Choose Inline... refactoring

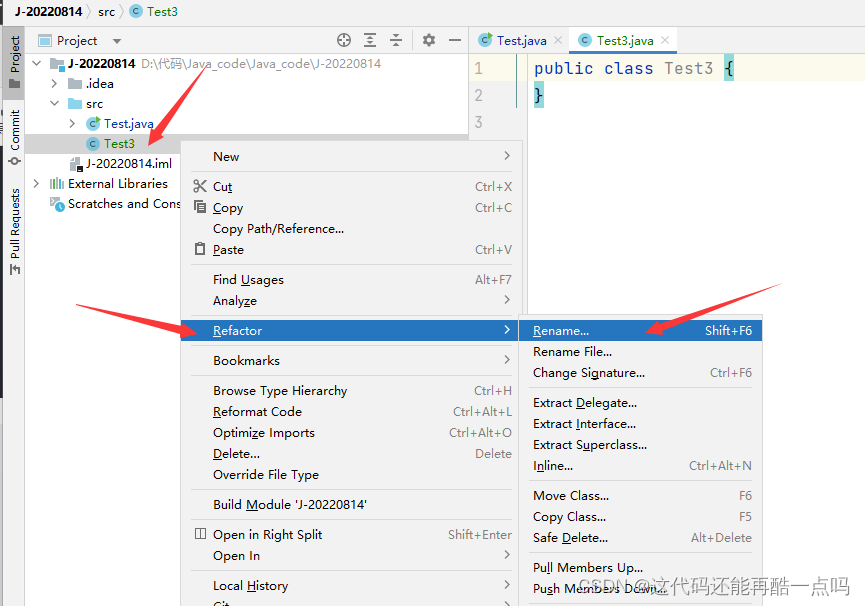pyautogui.click(x=640, y=465)
